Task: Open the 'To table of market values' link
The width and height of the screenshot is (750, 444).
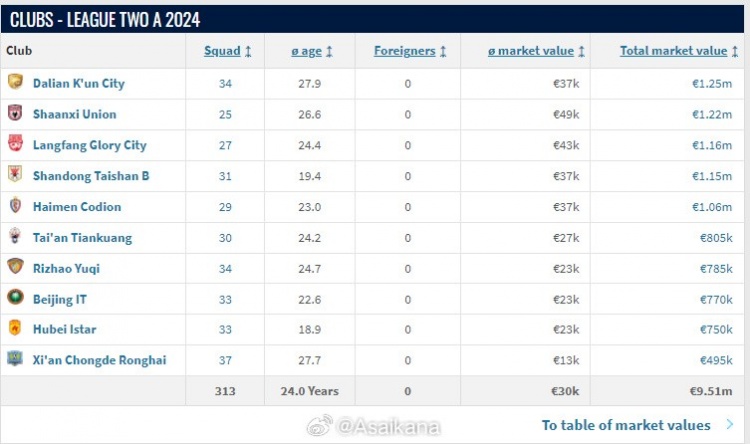Action: [626, 425]
